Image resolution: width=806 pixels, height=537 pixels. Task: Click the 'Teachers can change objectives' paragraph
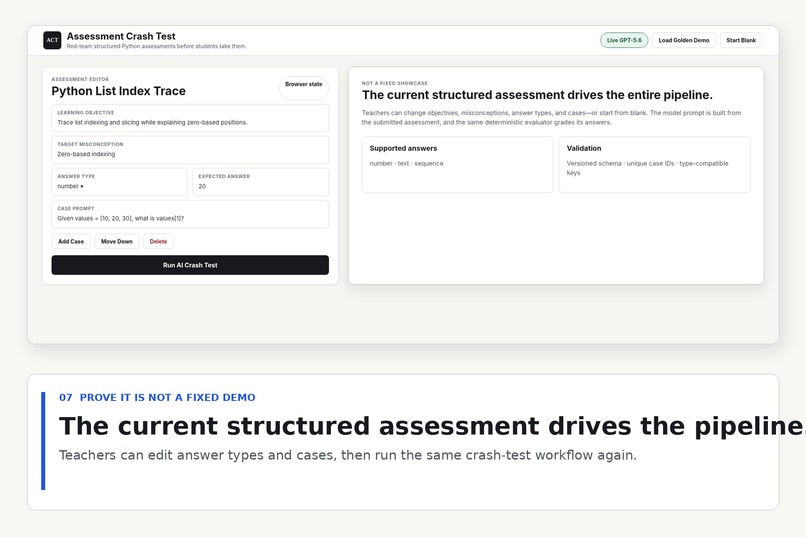[x=551, y=118]
